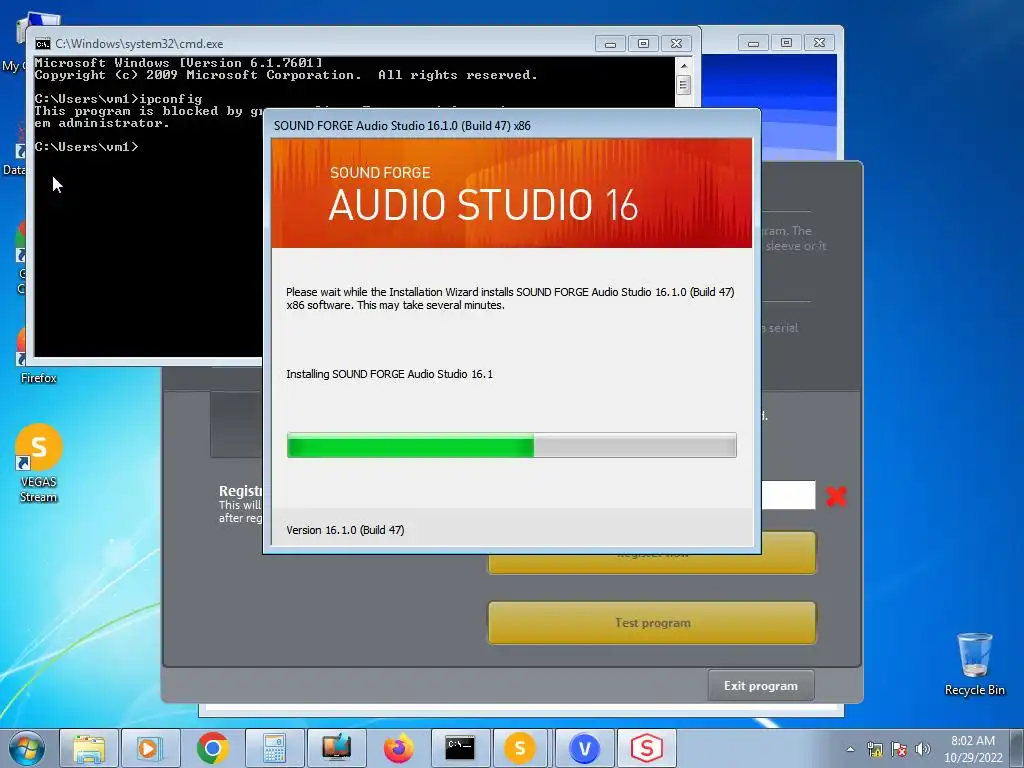Show hidden system tray icons
Viewport: 1024px width, 768px height.
click(850, 749)
